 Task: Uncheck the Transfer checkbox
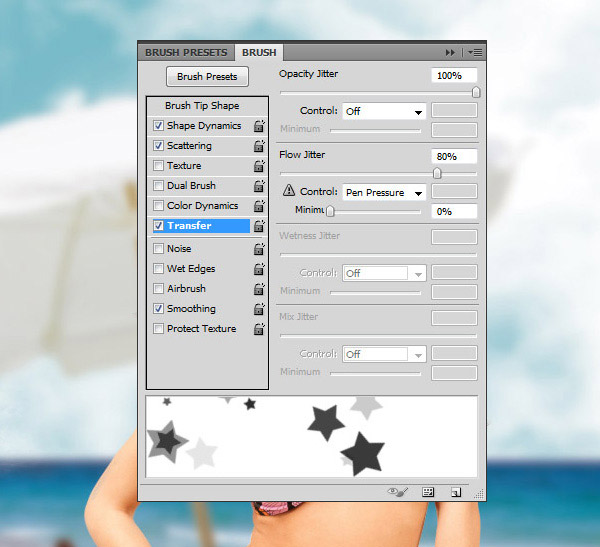click(x=158, y=225)
